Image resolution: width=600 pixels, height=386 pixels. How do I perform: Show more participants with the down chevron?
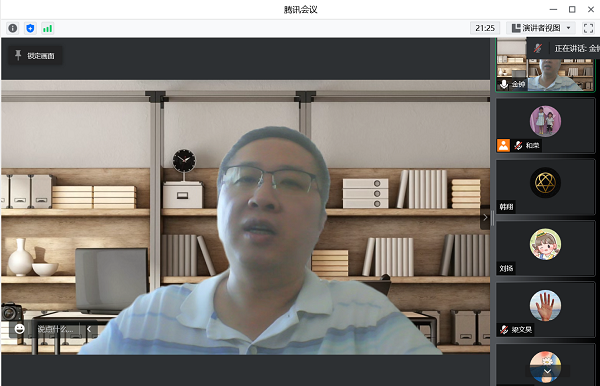pyautogui.click(x=548, y=371)
